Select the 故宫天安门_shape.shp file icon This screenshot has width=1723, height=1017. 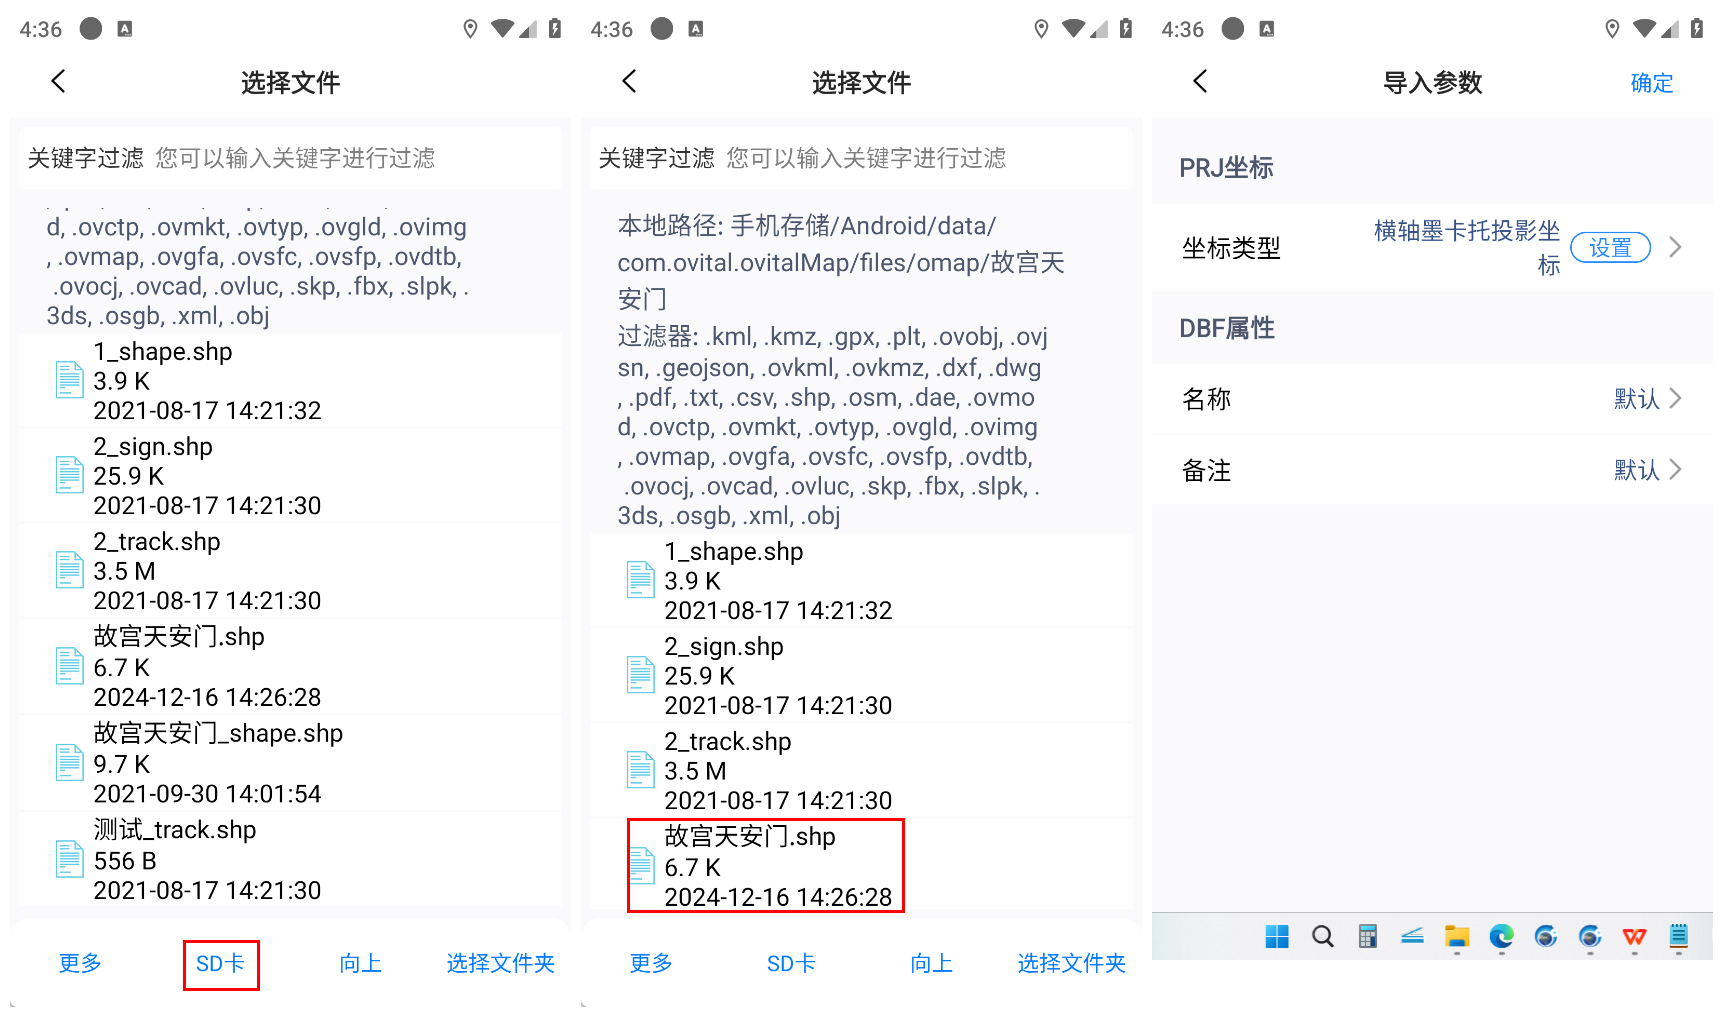(69, 763)
